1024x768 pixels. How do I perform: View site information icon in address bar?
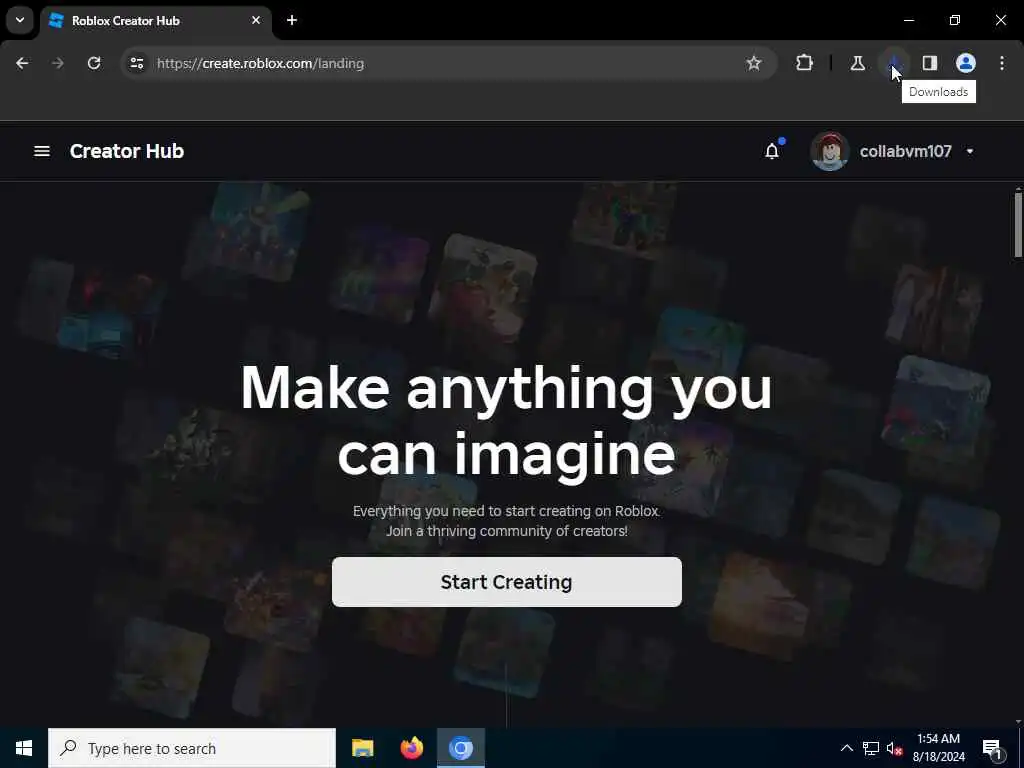[136, 63]
